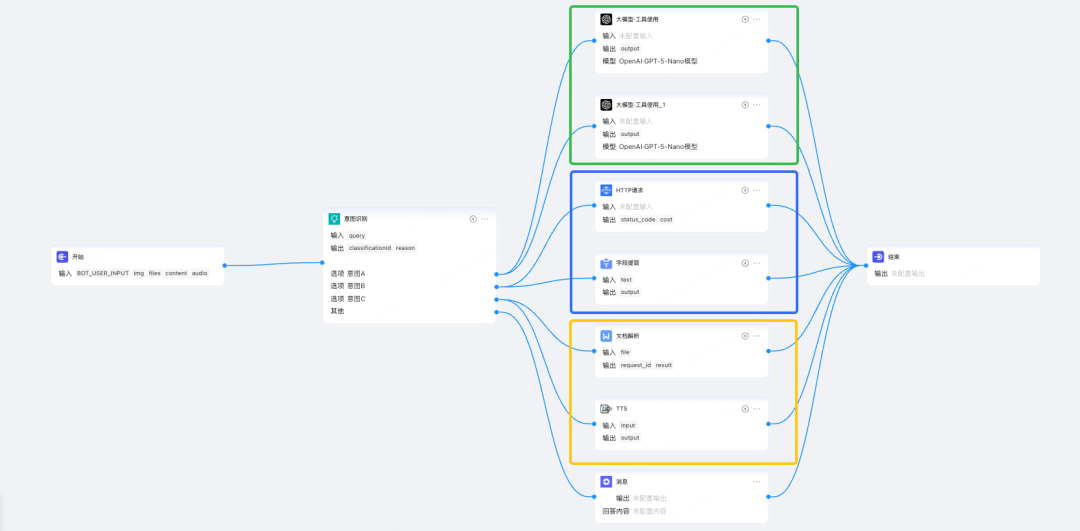Open the more options on 文档解析 node
The height and width of the screenshot is (531, 1080).
click(x=757, y=336)
